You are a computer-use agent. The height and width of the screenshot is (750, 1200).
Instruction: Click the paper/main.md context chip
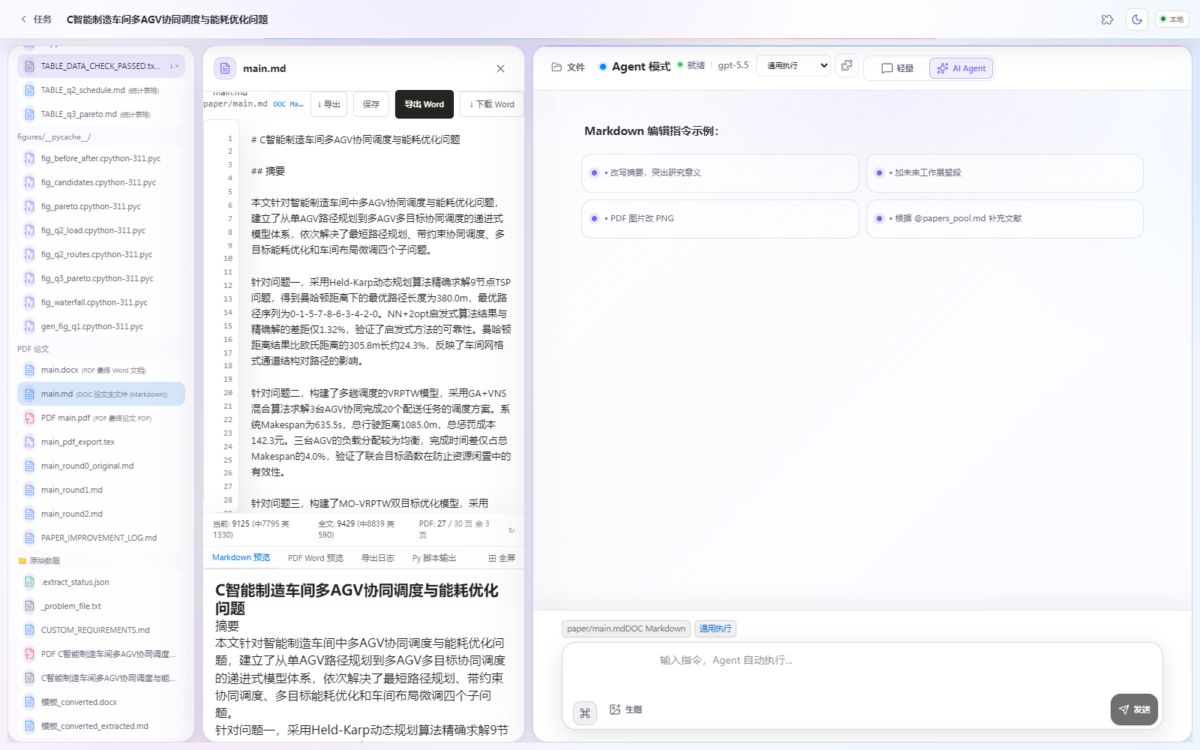tap(626, 629)
